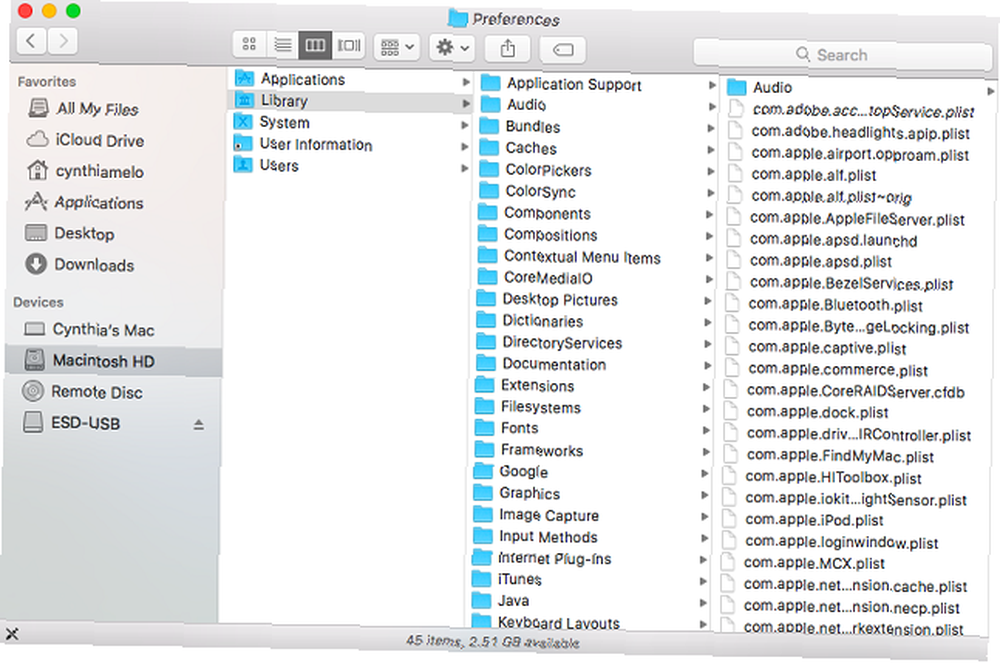
Task: Select the System folder
Action: pos(272,122)
